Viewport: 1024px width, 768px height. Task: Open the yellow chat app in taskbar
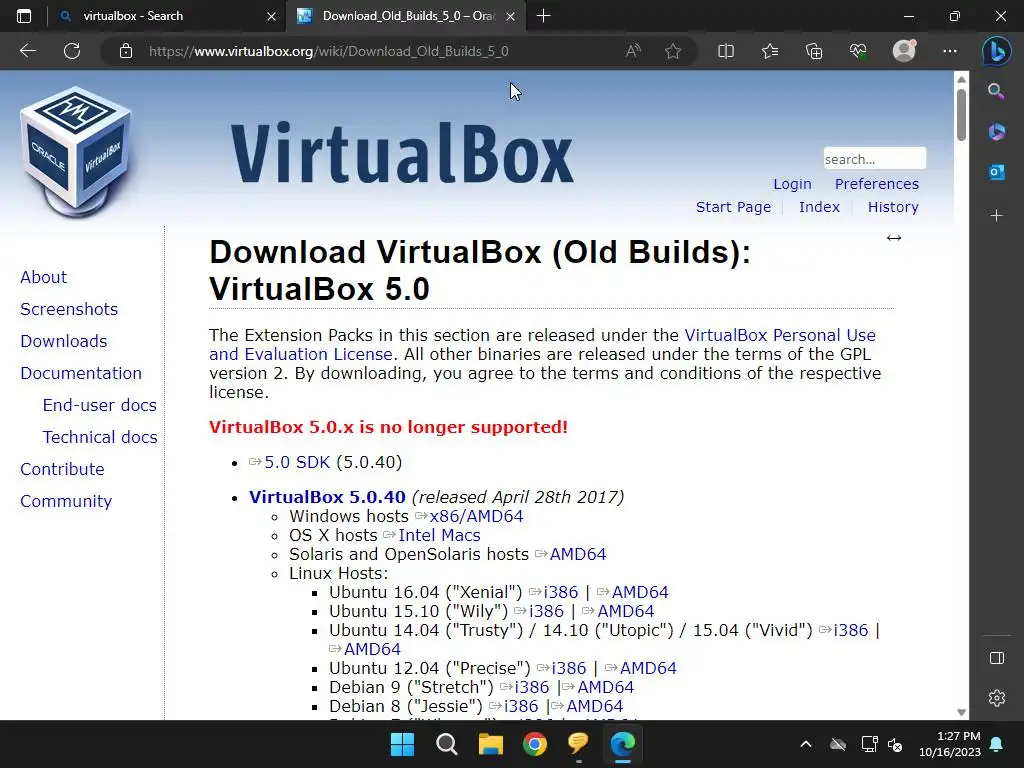pyautogui.click(x=579, y=744)
